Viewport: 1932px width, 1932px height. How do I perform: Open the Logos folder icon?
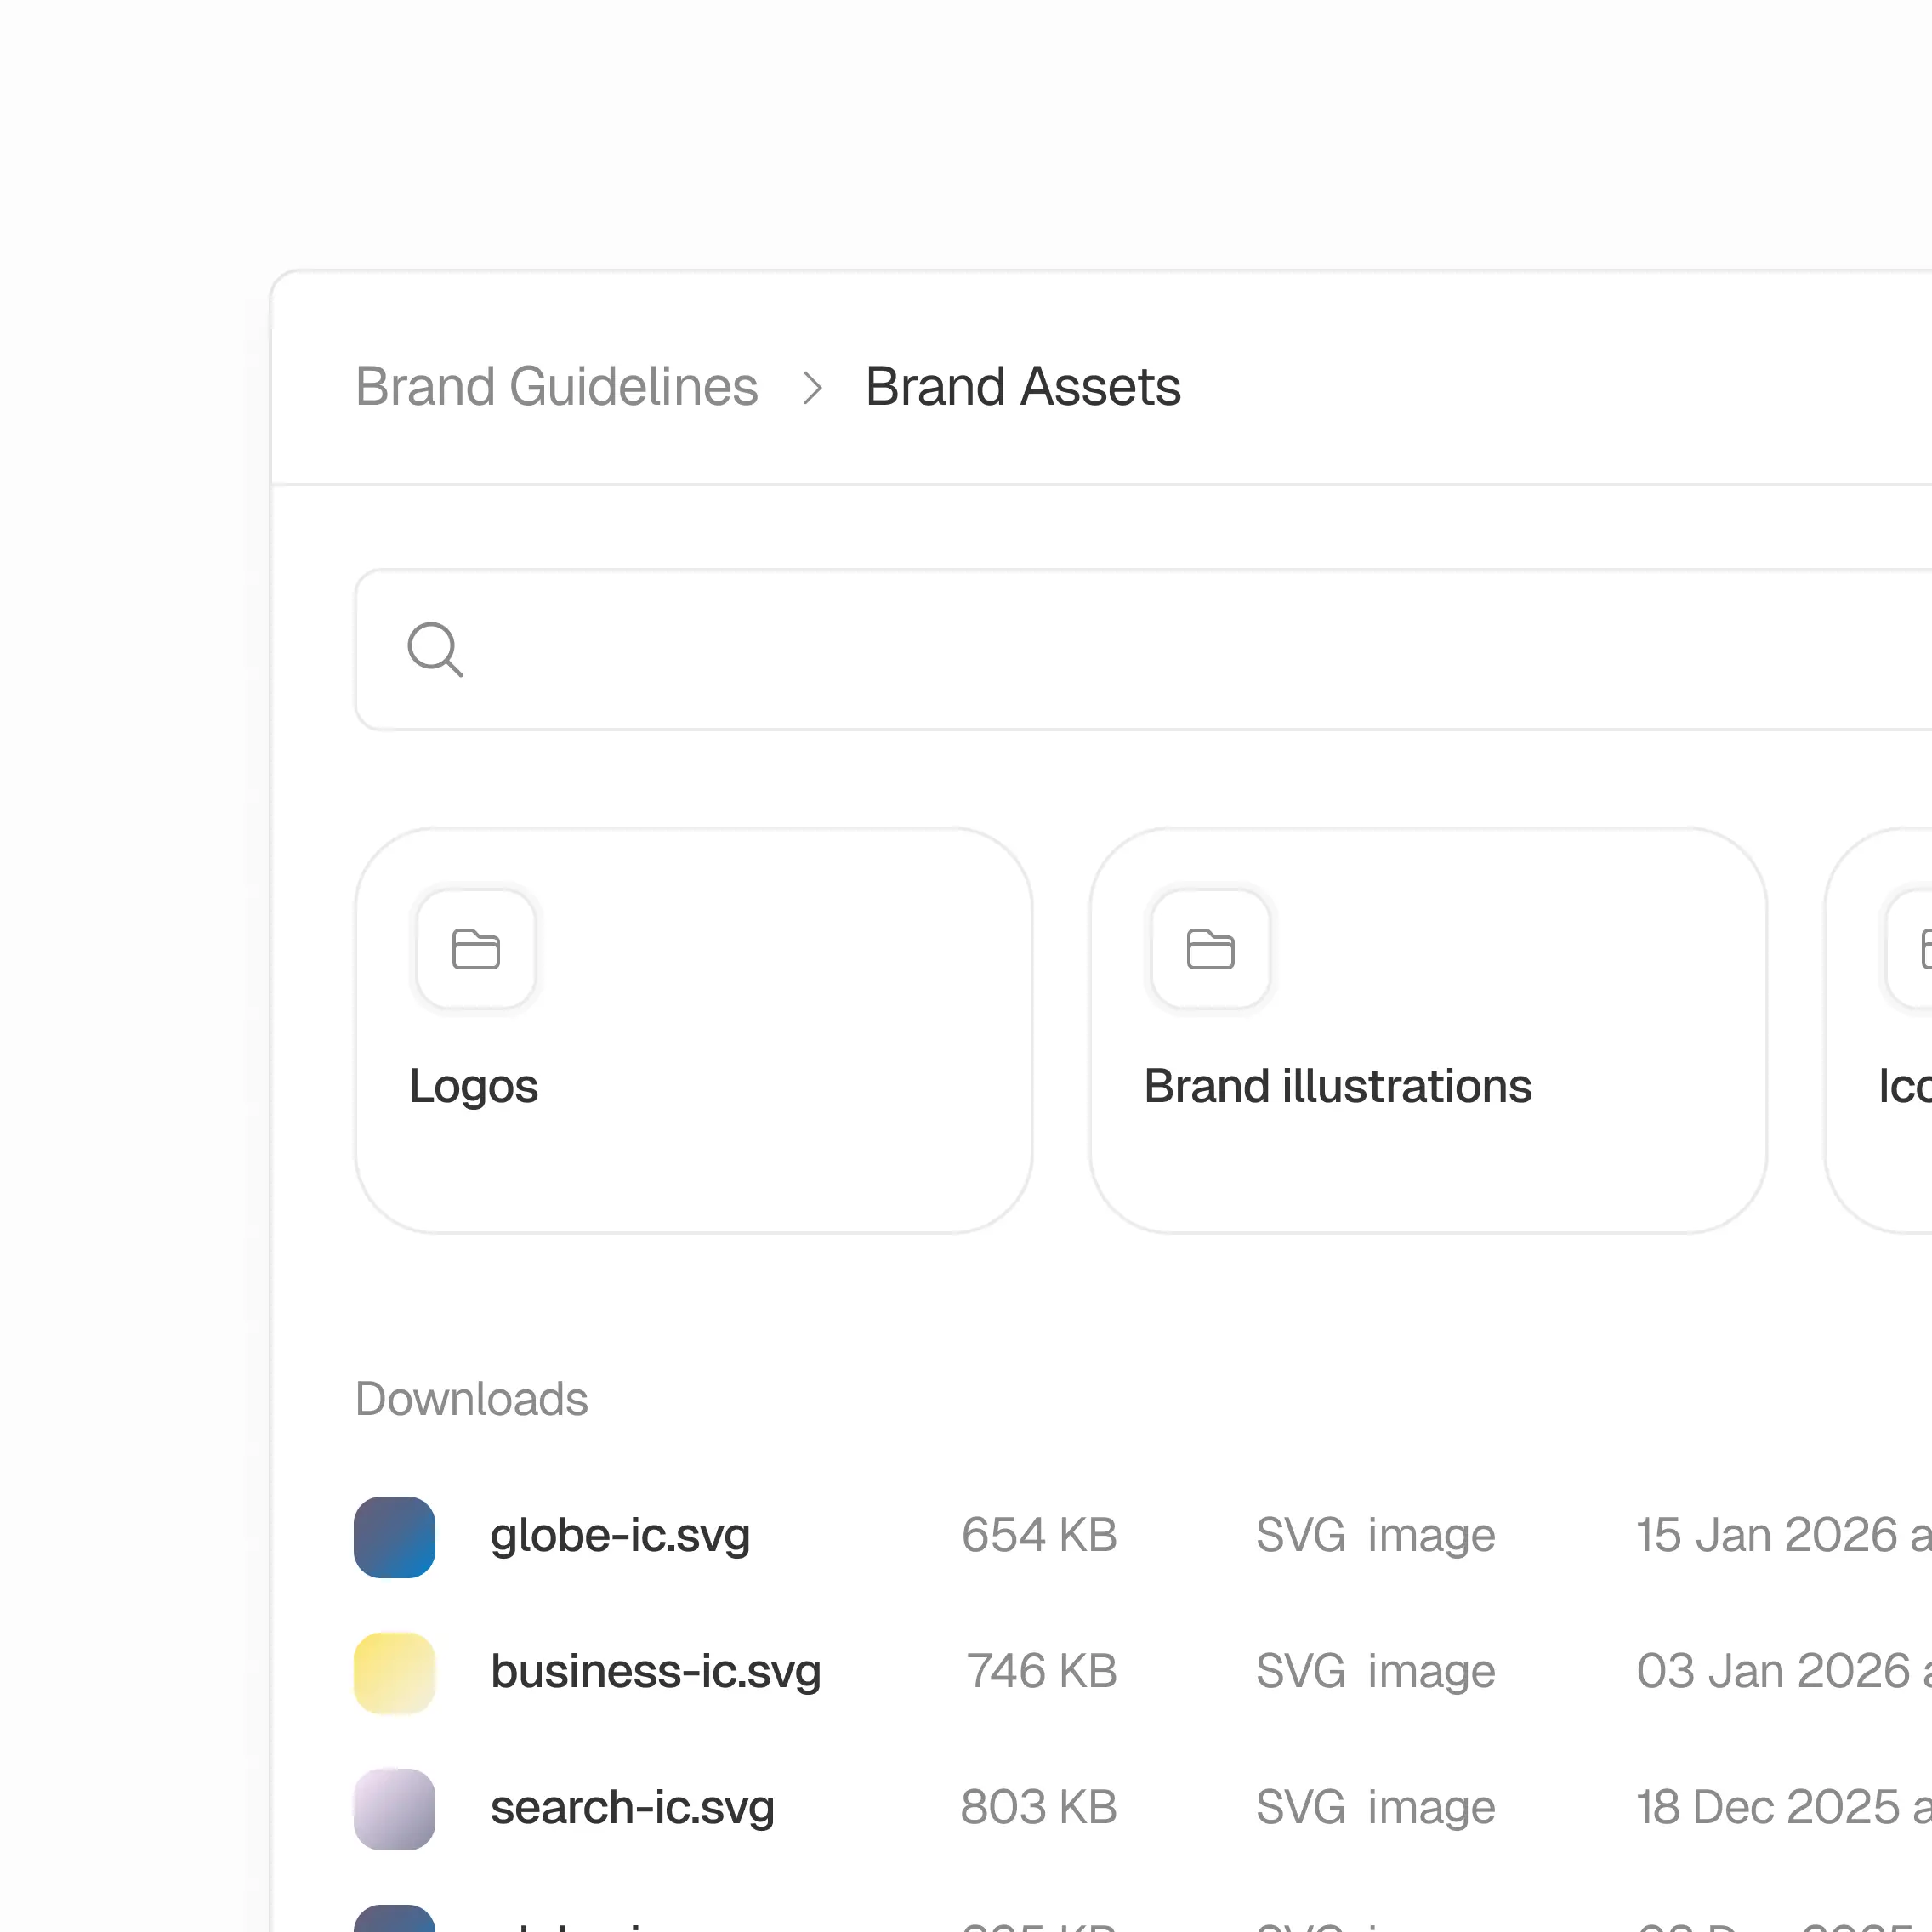[476, 949]
